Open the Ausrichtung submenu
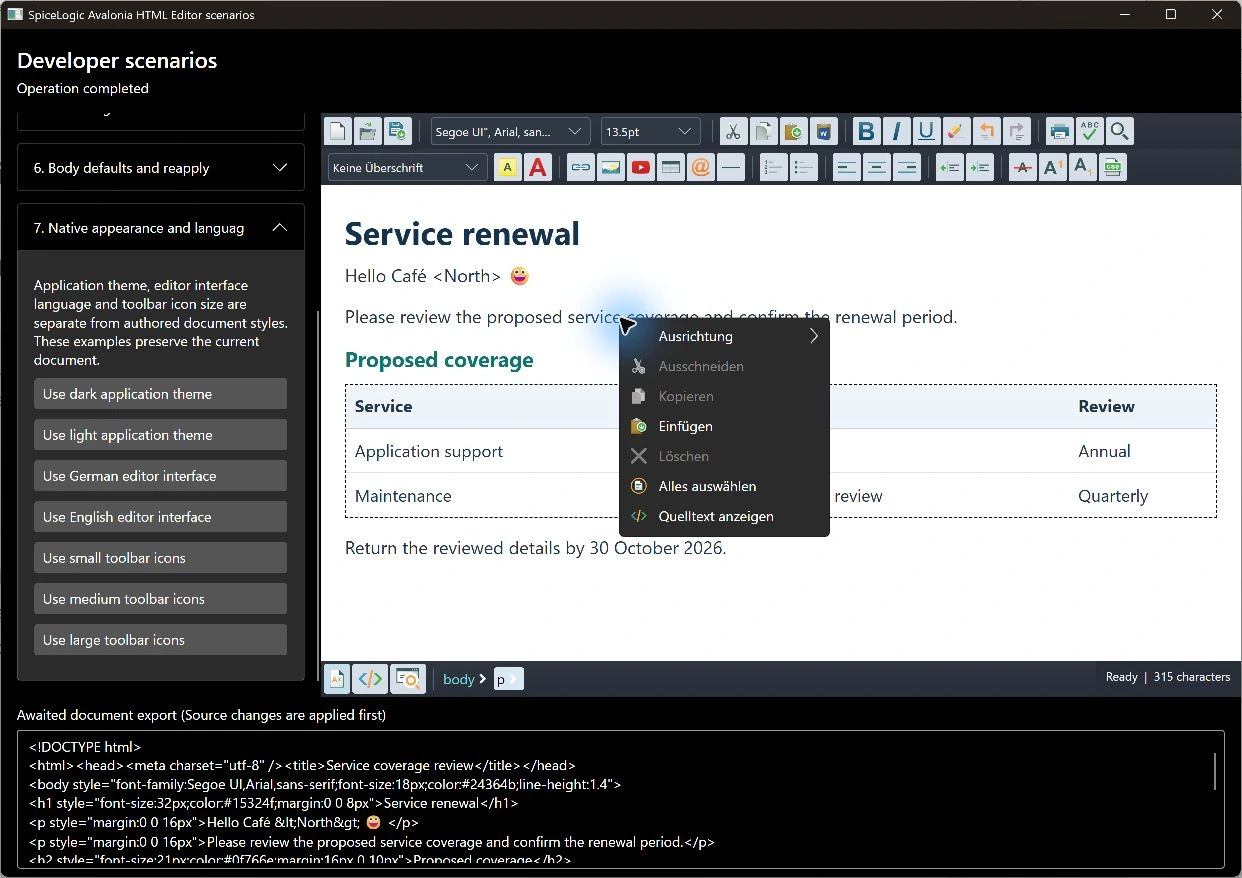The height and width of the screenshot is (878, 1242). point(724,336)
